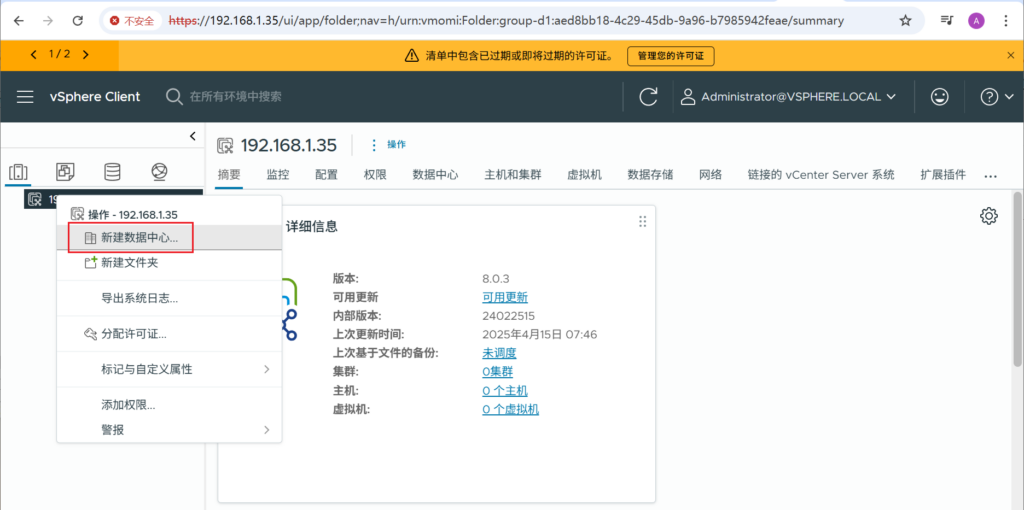Choose 导出系统日志... from context menu
The width and height of the screenshot is (1024, 510).
(x=169, y=298)
